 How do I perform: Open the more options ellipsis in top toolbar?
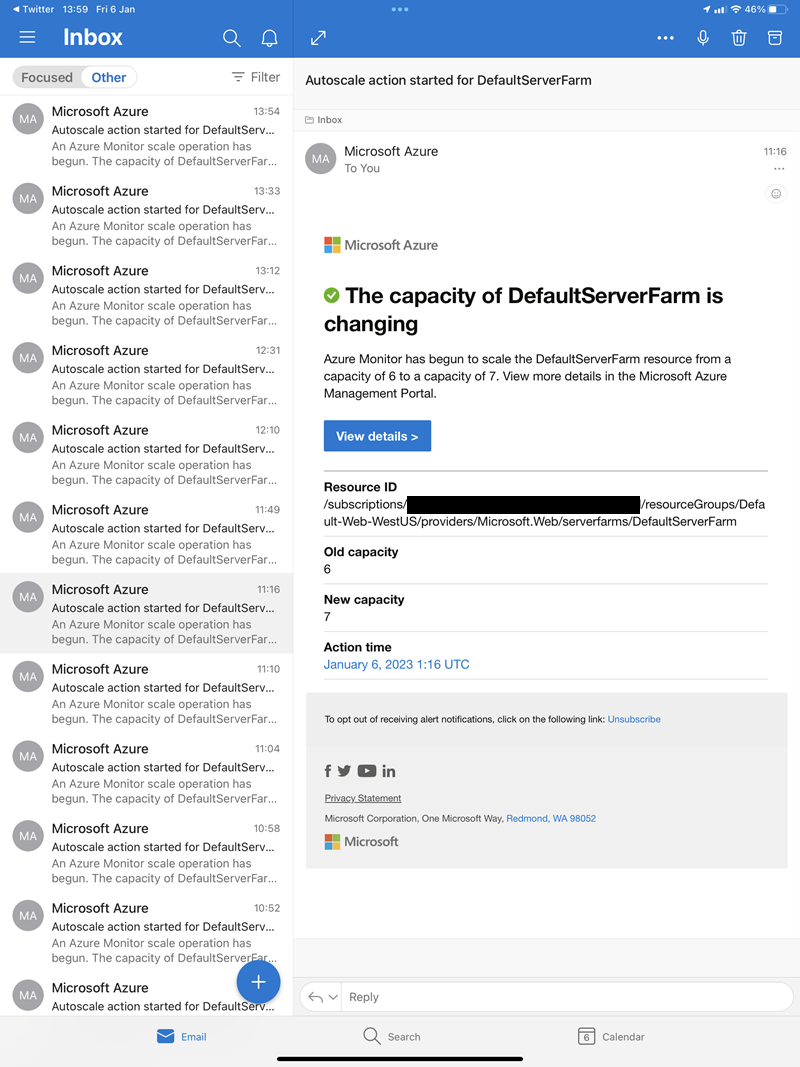[665, 38]
